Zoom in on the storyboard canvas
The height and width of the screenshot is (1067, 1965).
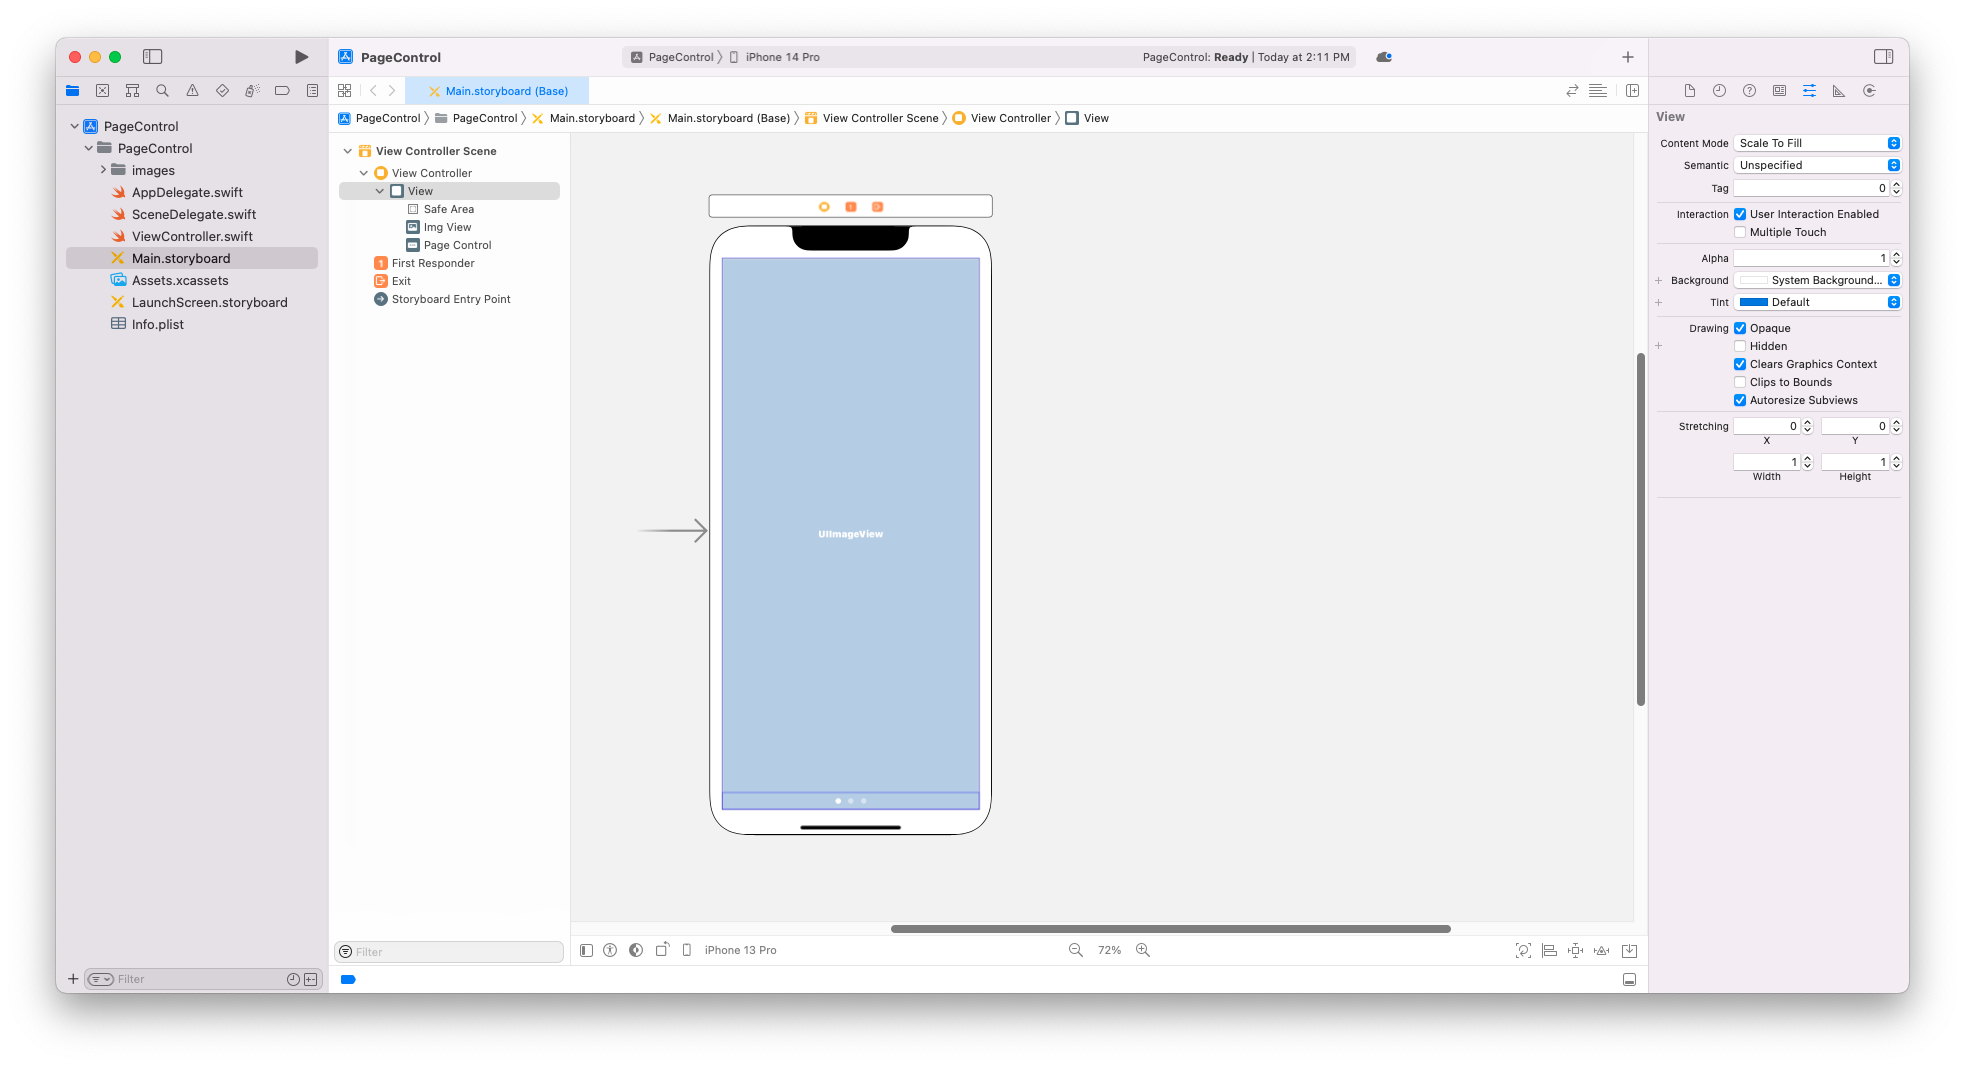point(1143,950)
